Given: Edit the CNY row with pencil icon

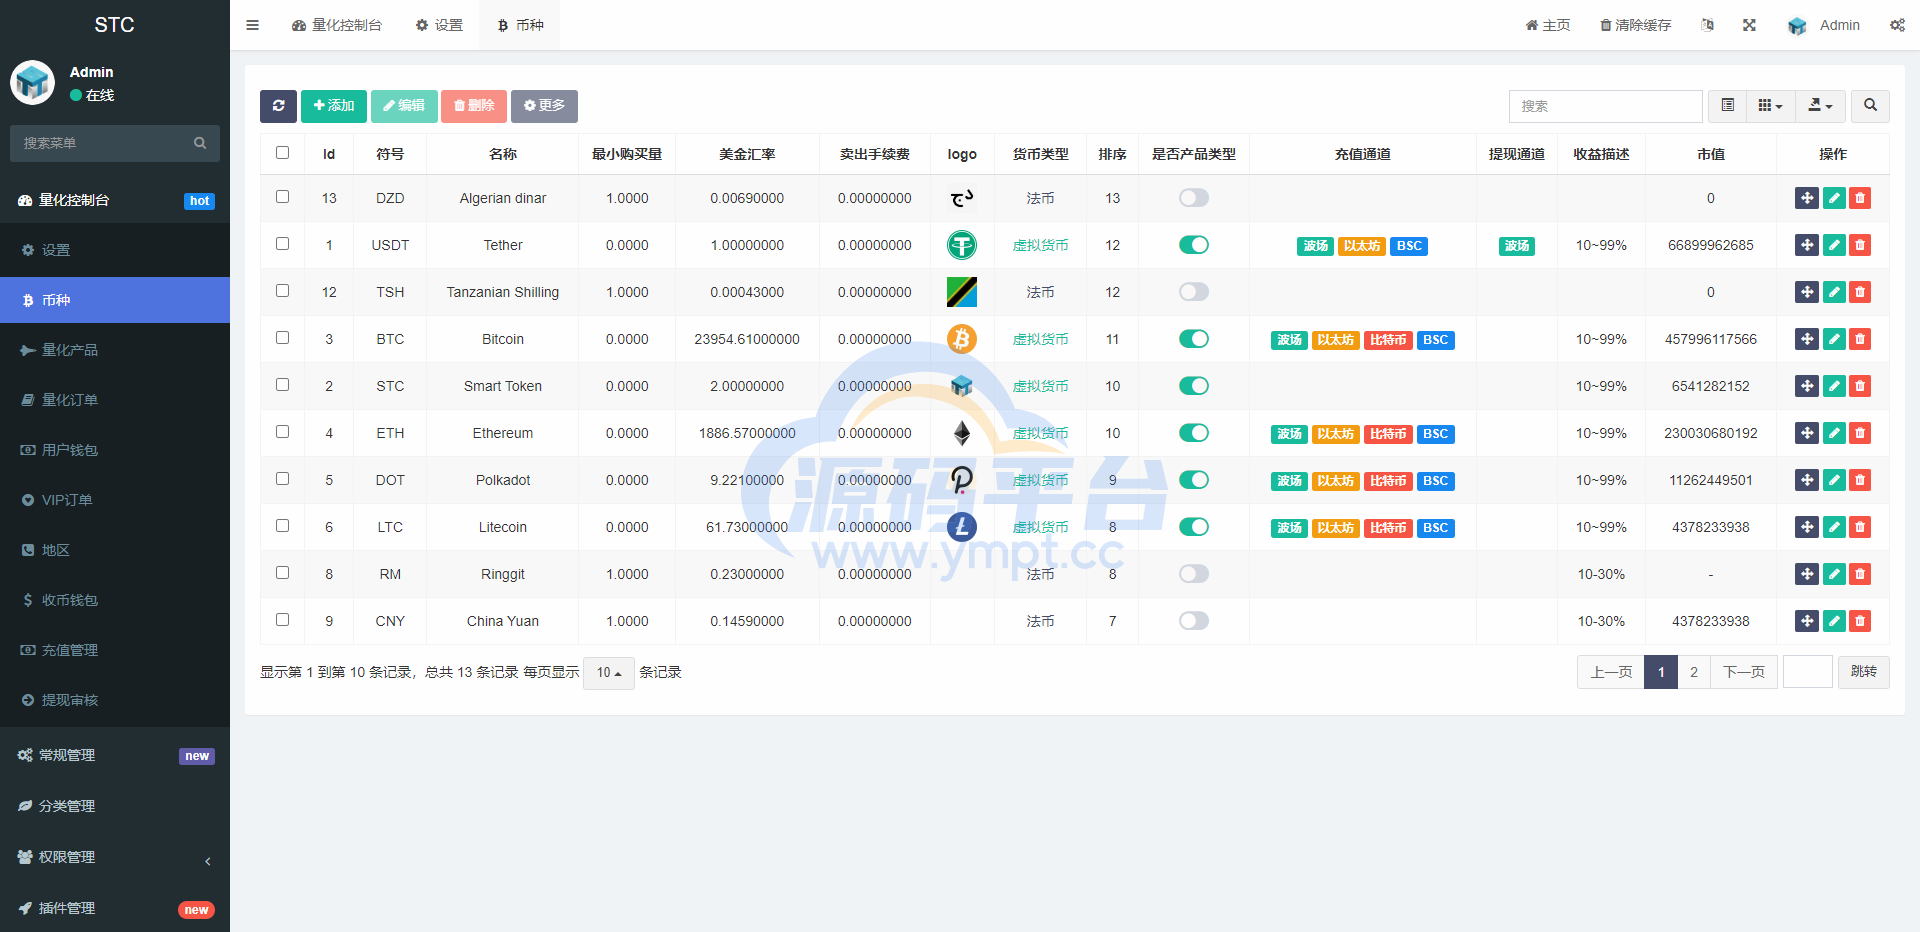Looking at the screenshot, I should tap(1834, 621).
